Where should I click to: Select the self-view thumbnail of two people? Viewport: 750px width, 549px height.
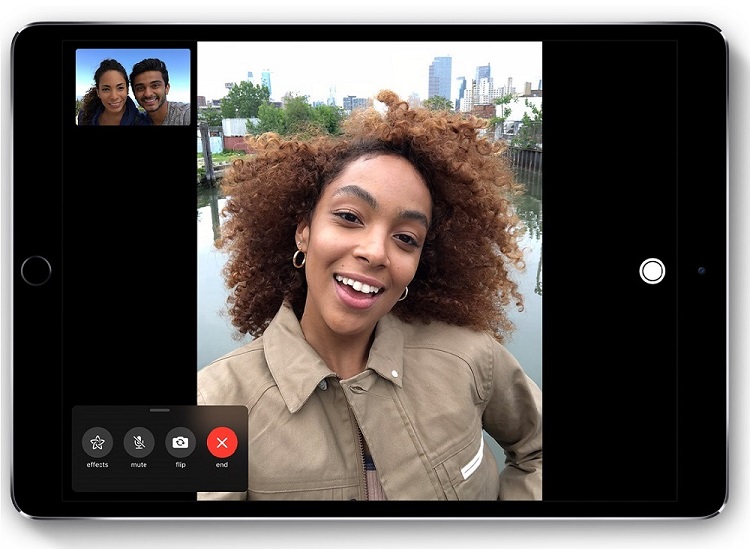[x=133, y=87]
